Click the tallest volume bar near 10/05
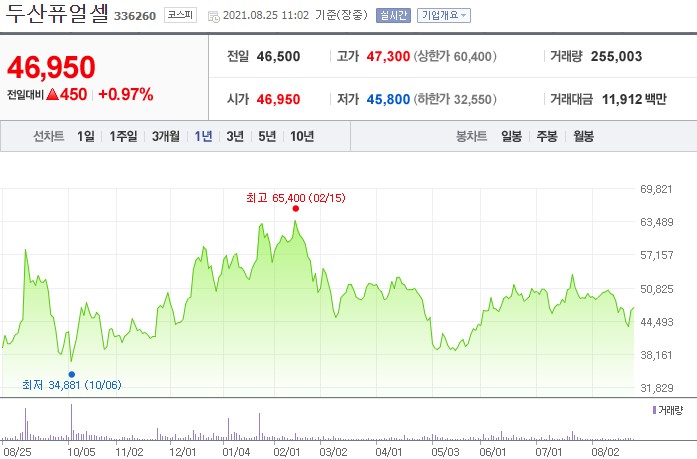This screenshot has height=459, width=697. 71,422
